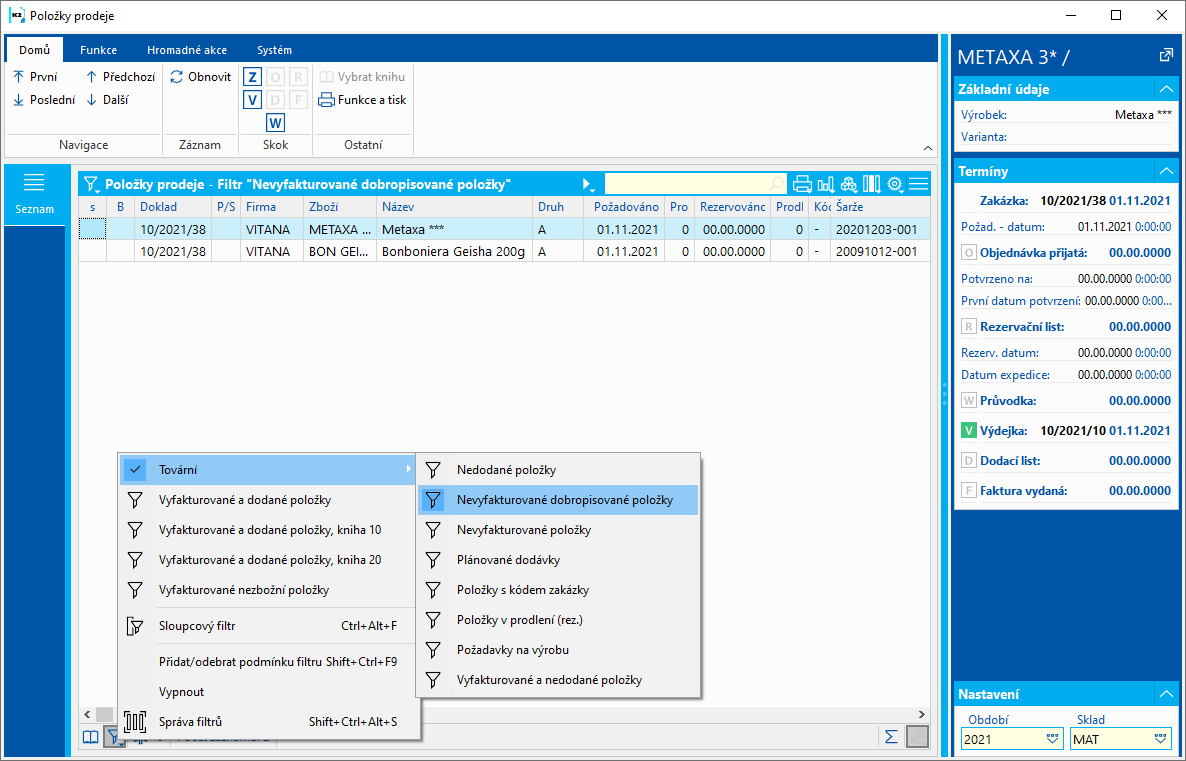
Task: Choose Přidat/odebrat podmínku filtru
Action: (268, 662)
